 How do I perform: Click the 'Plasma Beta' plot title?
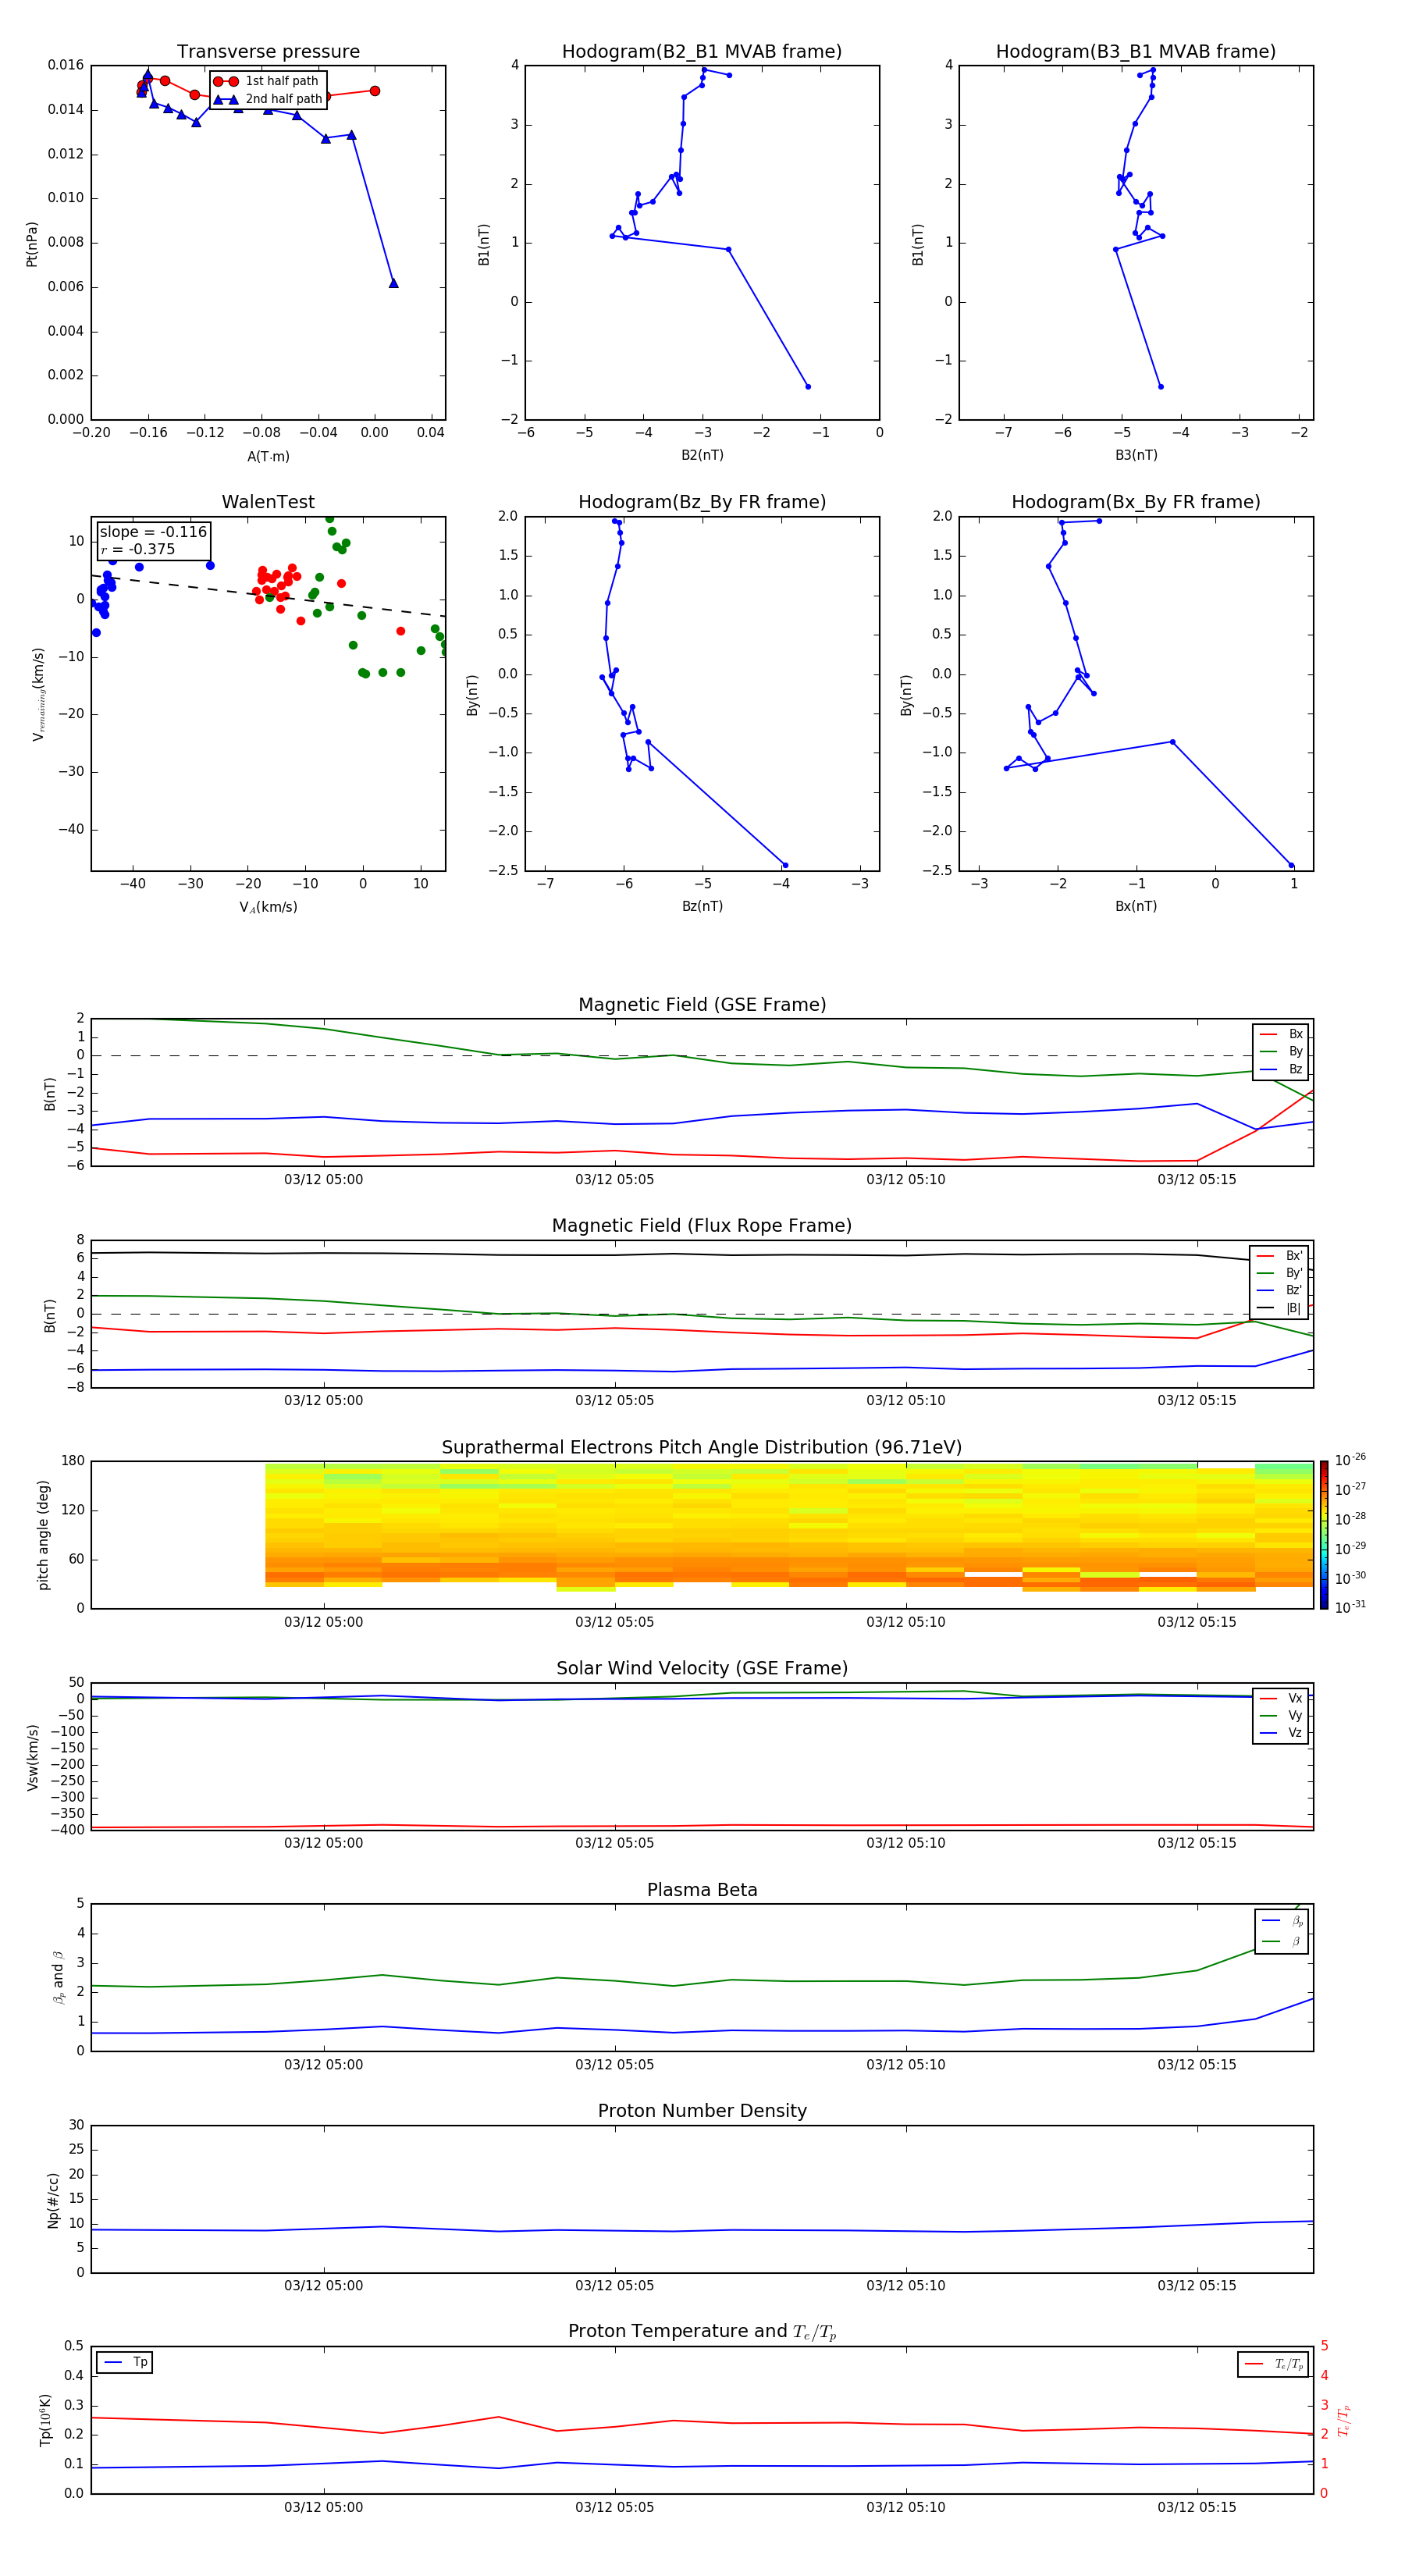[702, 1890]
